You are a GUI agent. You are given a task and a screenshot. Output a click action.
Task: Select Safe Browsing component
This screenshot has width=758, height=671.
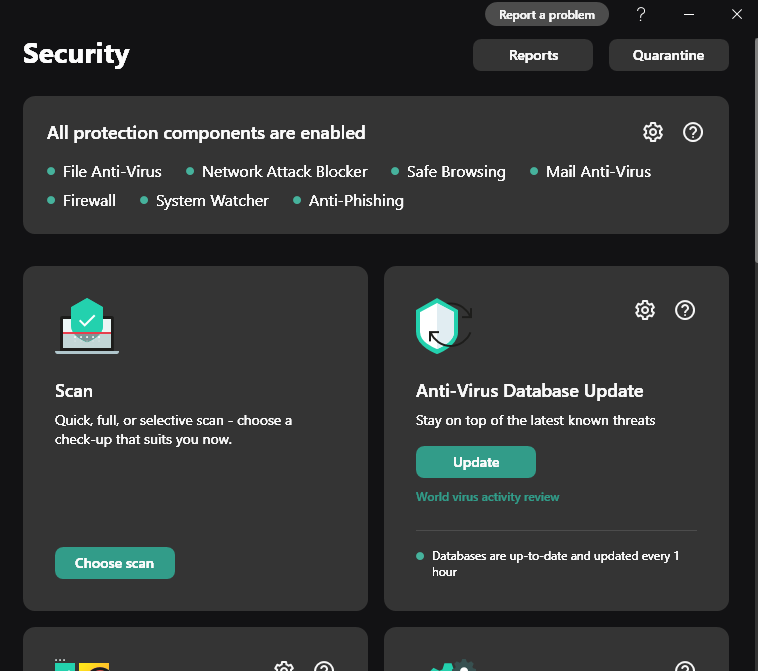[456, 172]
